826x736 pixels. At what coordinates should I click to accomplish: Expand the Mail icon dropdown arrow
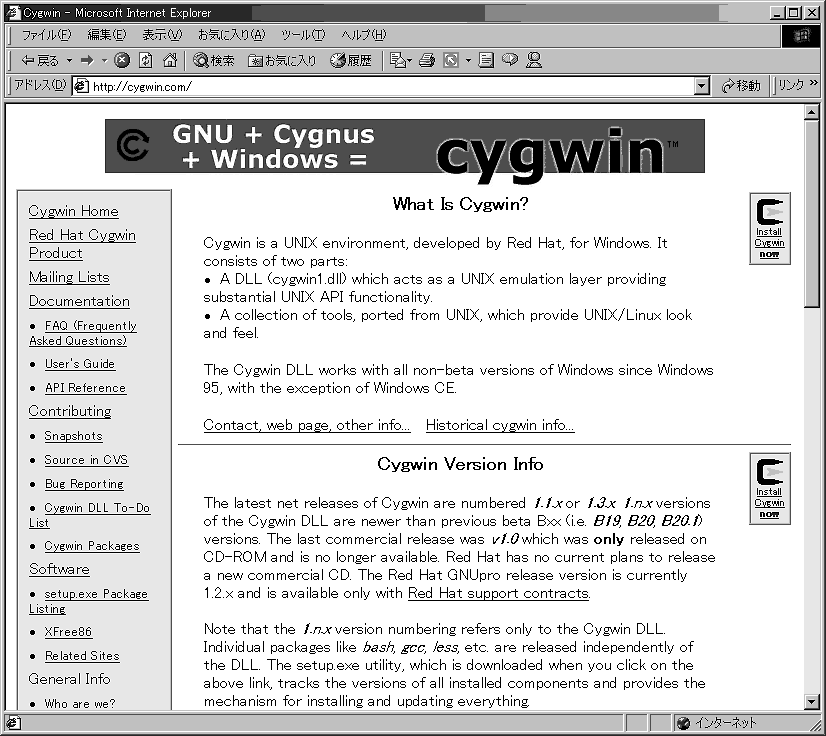tap(409, 61)
